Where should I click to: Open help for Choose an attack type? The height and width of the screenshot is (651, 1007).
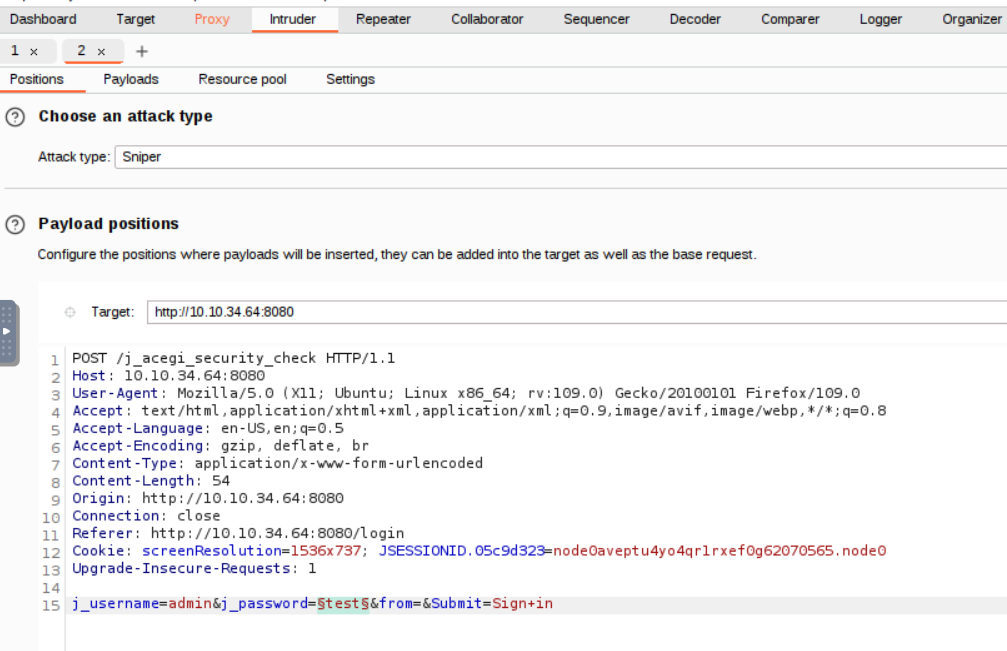tap(15, 117)
